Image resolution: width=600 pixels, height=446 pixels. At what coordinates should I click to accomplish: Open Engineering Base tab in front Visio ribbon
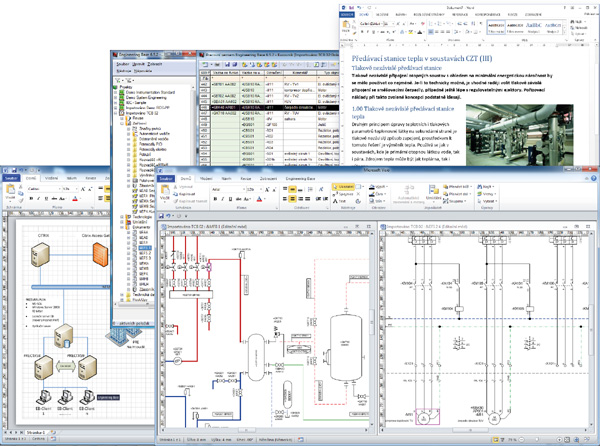point(300,179)
